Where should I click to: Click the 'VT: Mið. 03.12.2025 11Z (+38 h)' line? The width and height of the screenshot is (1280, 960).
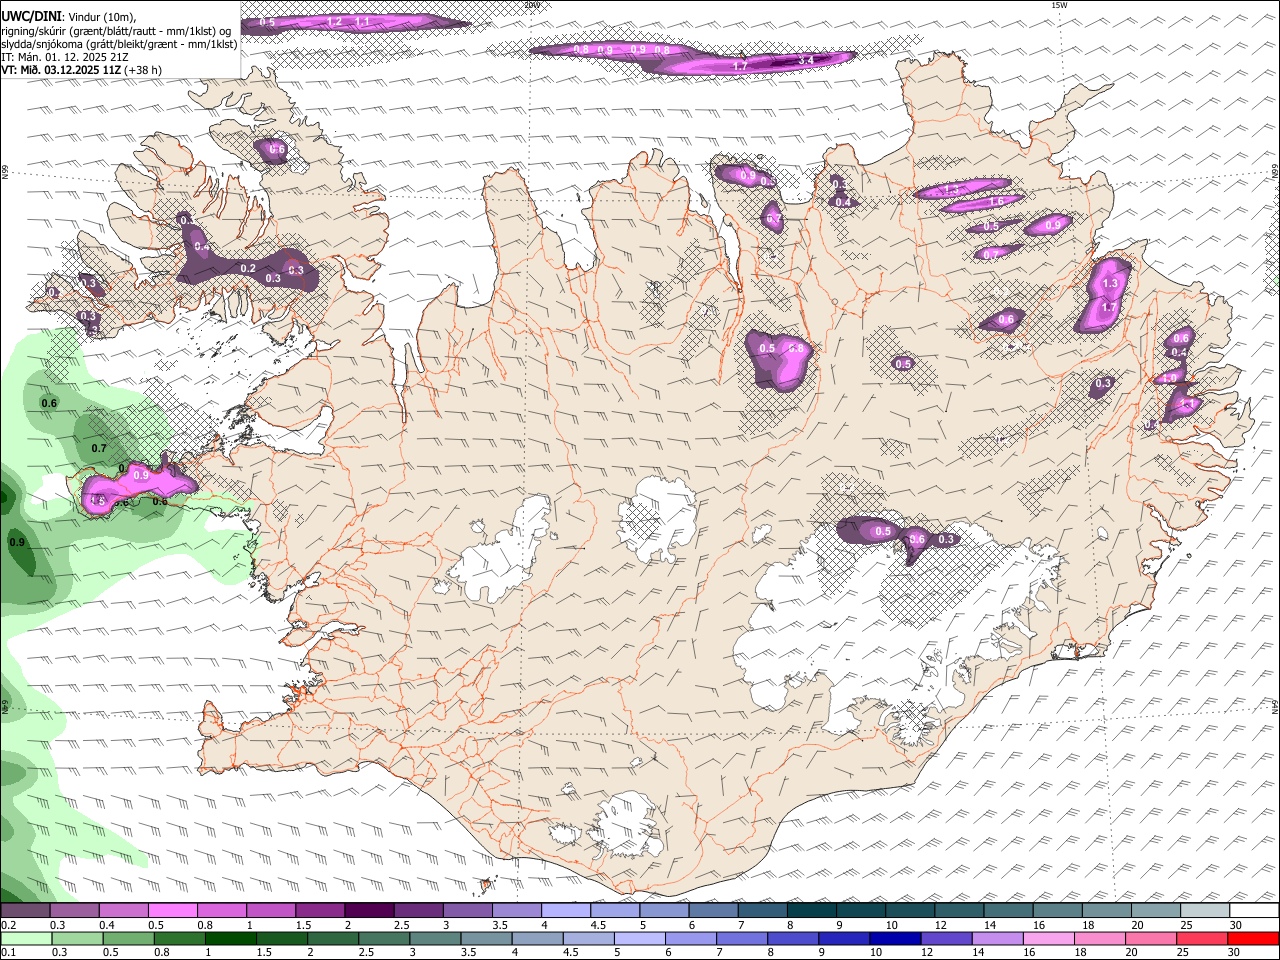(x=82, y=70)
